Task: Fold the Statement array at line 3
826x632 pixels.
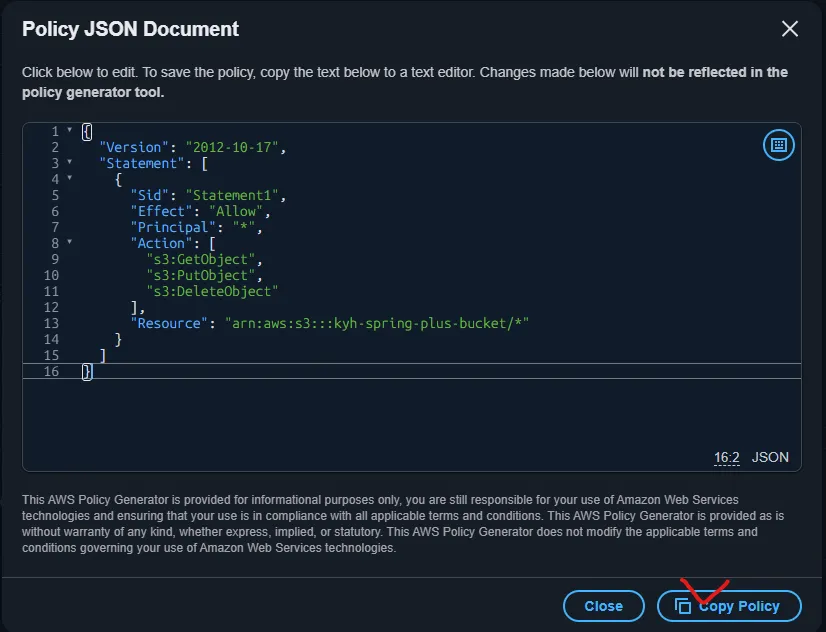Action: (x=69, y=163)
